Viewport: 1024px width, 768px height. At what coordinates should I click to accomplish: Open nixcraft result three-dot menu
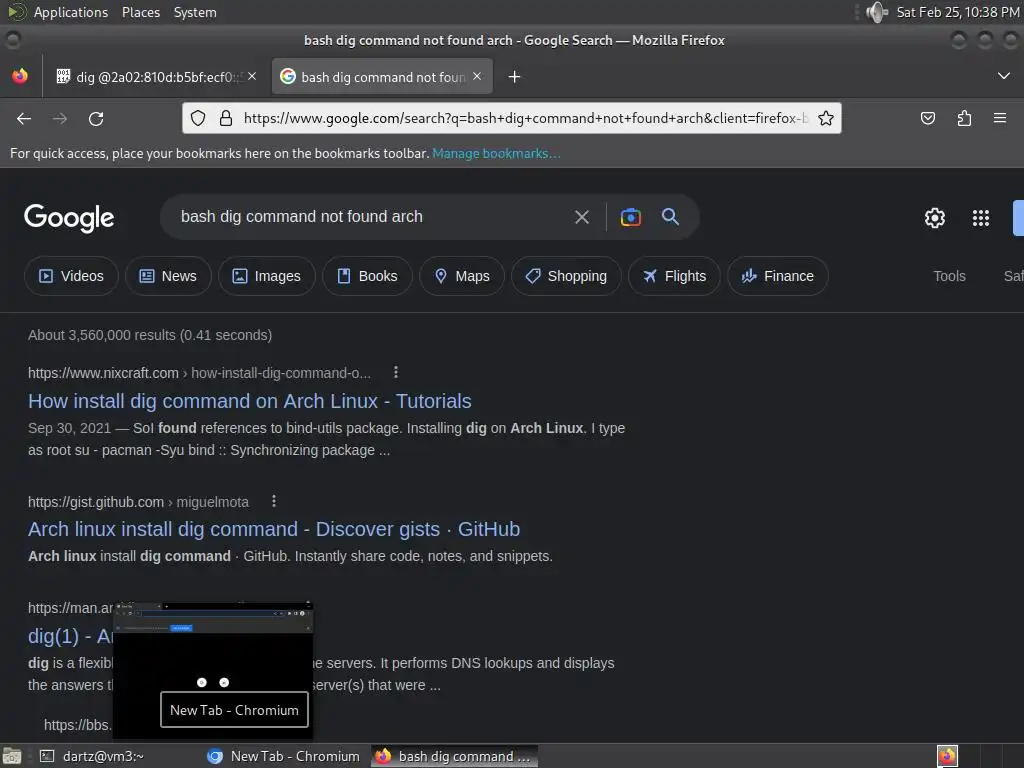point(396,372)
